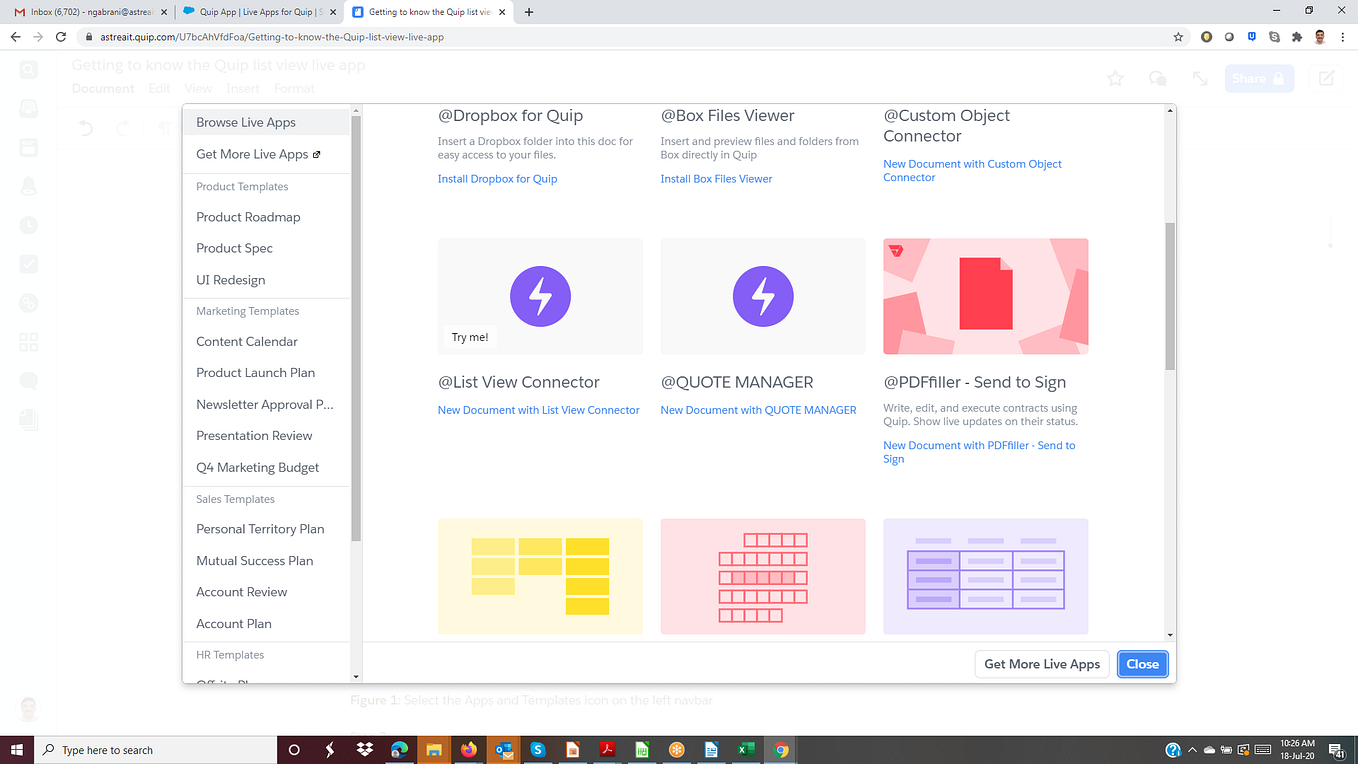Click the List View Connector lightning icon
Screen dimensions: 1358x764
[540, 296]
